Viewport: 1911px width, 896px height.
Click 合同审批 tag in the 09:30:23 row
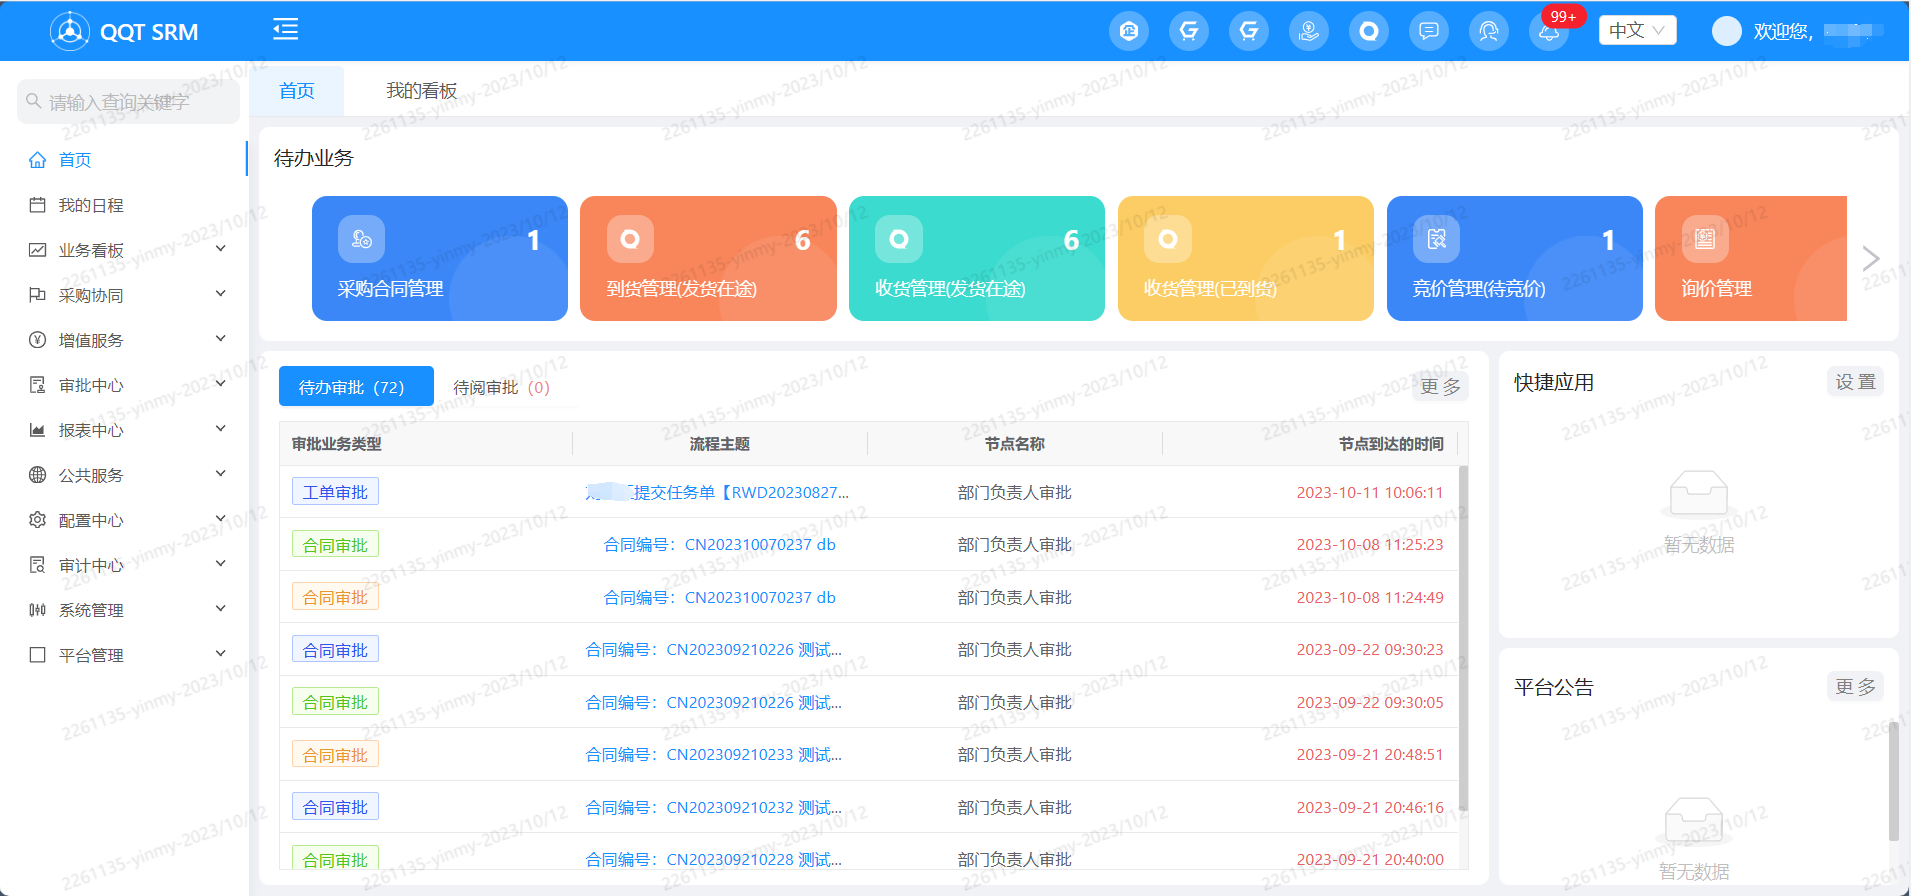pyautogui.click(x=335, y=650)
